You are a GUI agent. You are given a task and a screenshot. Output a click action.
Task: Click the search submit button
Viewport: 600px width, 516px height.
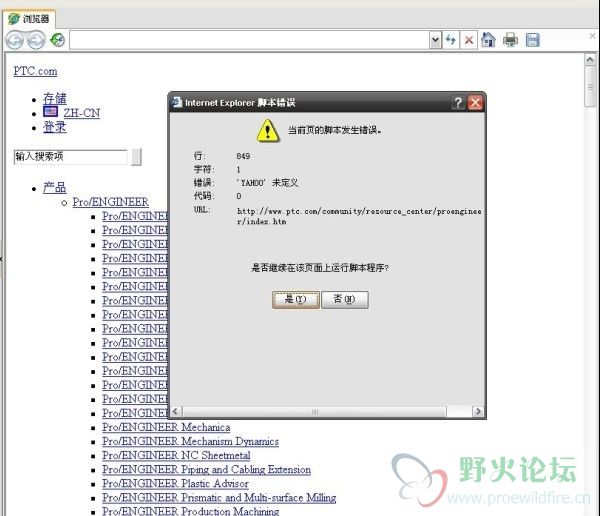[x=136, y=157]
